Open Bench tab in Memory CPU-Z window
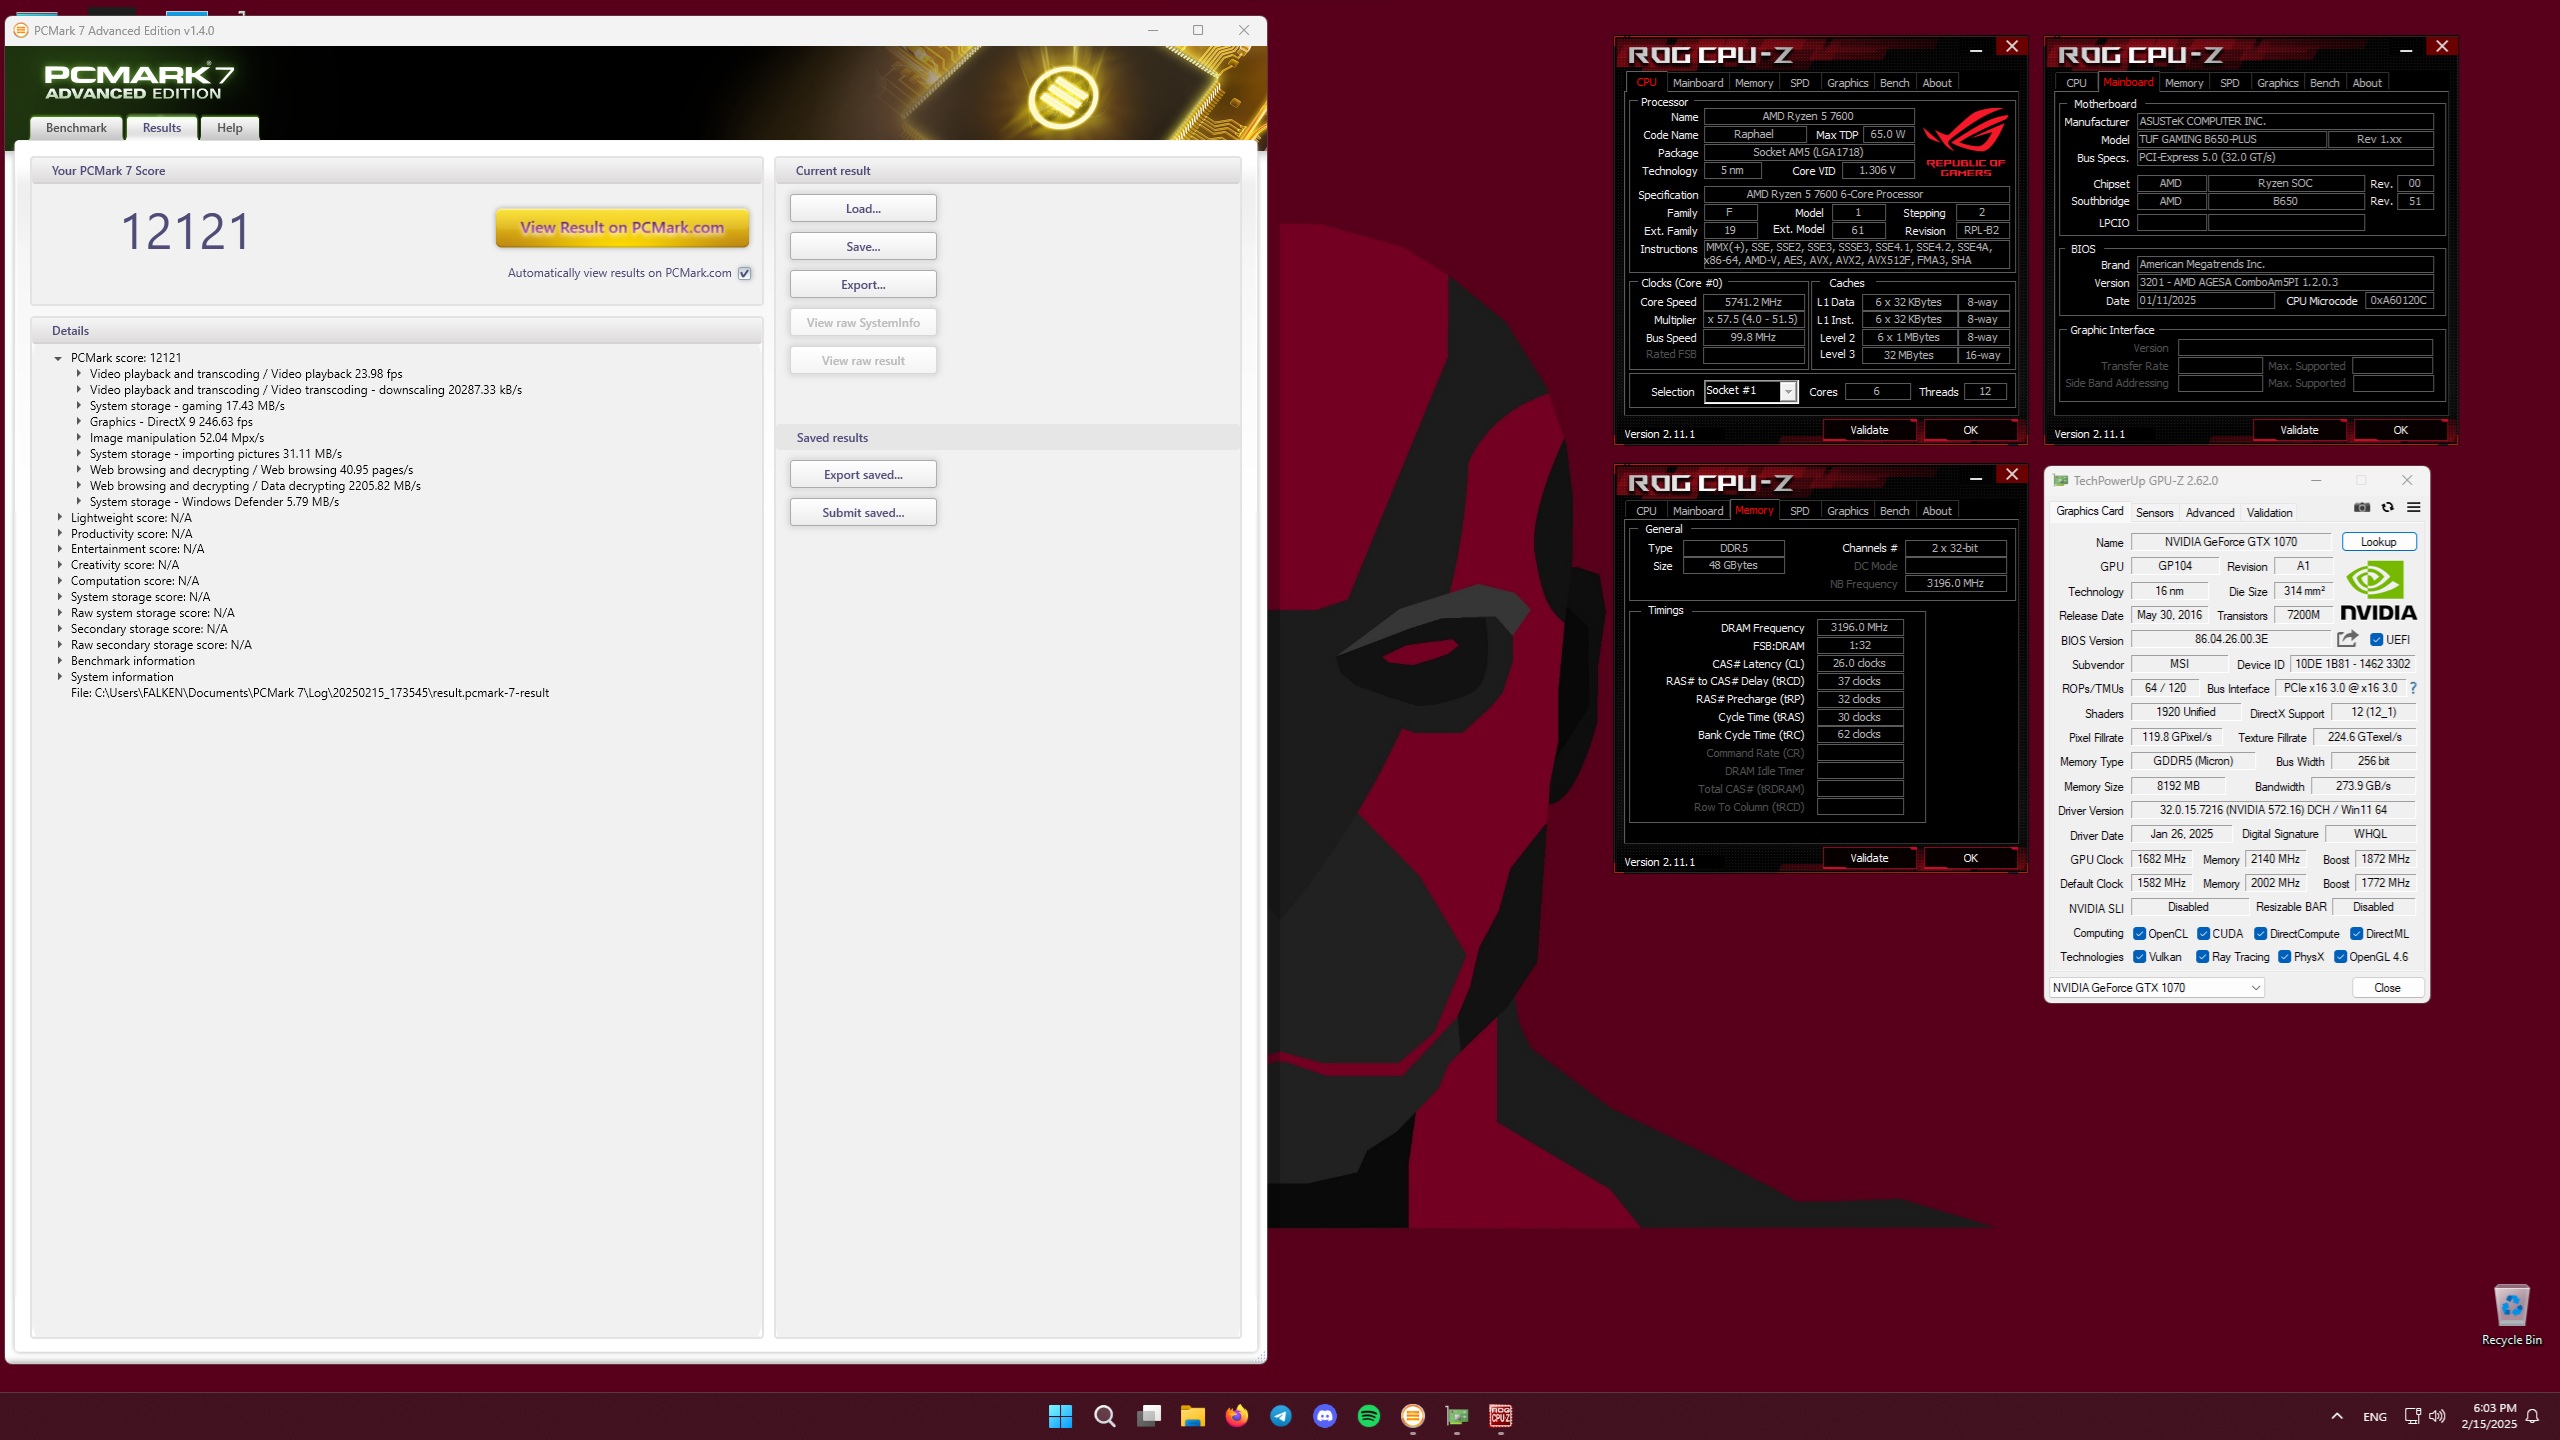 tap(1894, 511)
